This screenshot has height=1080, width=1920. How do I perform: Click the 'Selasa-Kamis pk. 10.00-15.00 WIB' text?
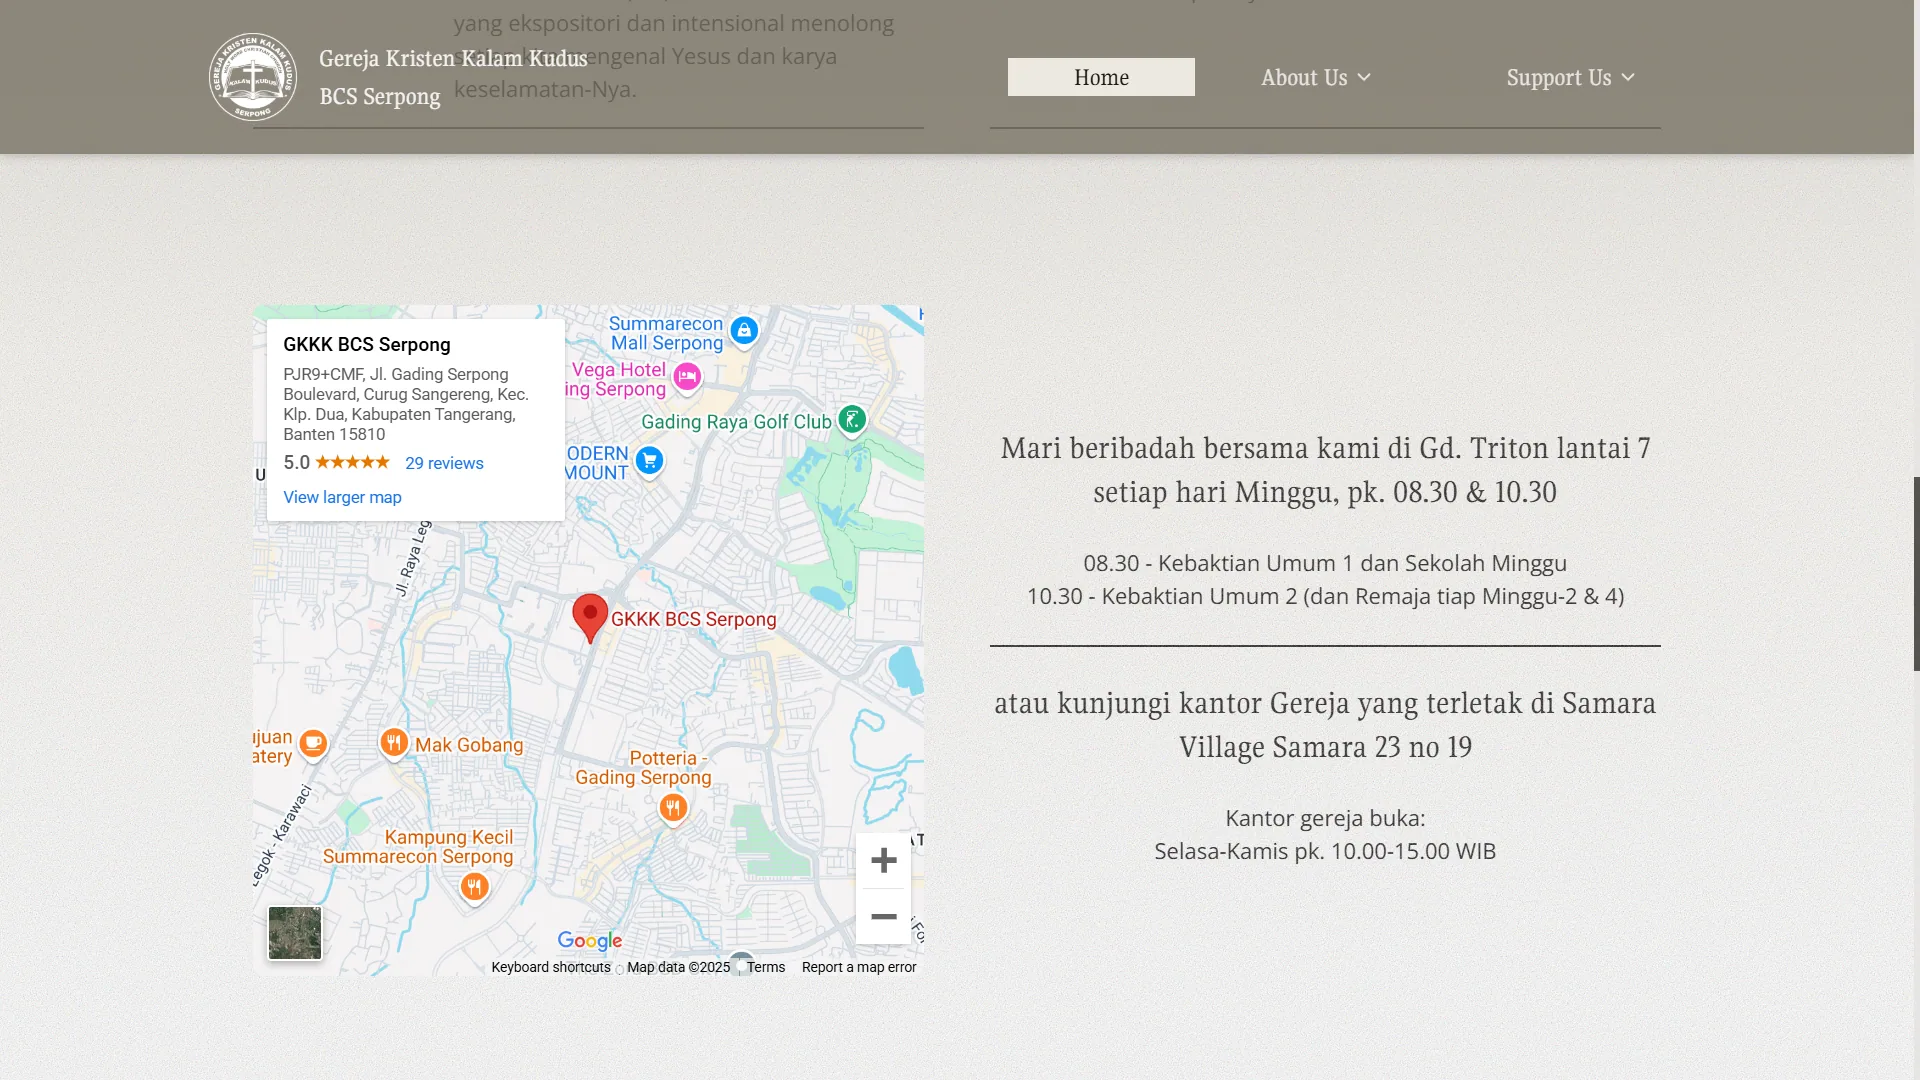tap(1325, 851)
